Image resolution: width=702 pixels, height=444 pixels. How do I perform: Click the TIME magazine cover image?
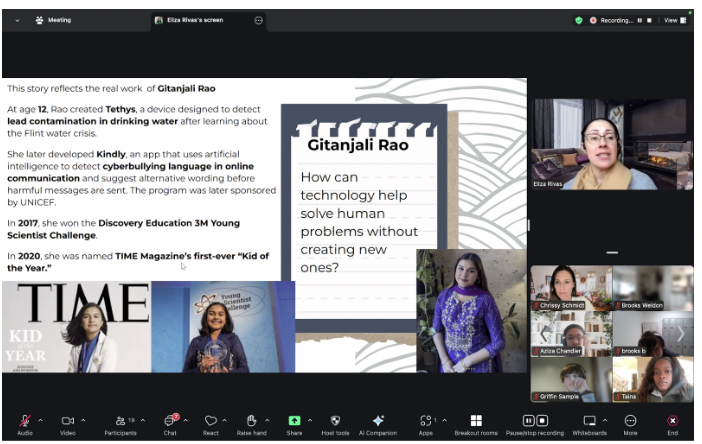(x=77, y=327)
